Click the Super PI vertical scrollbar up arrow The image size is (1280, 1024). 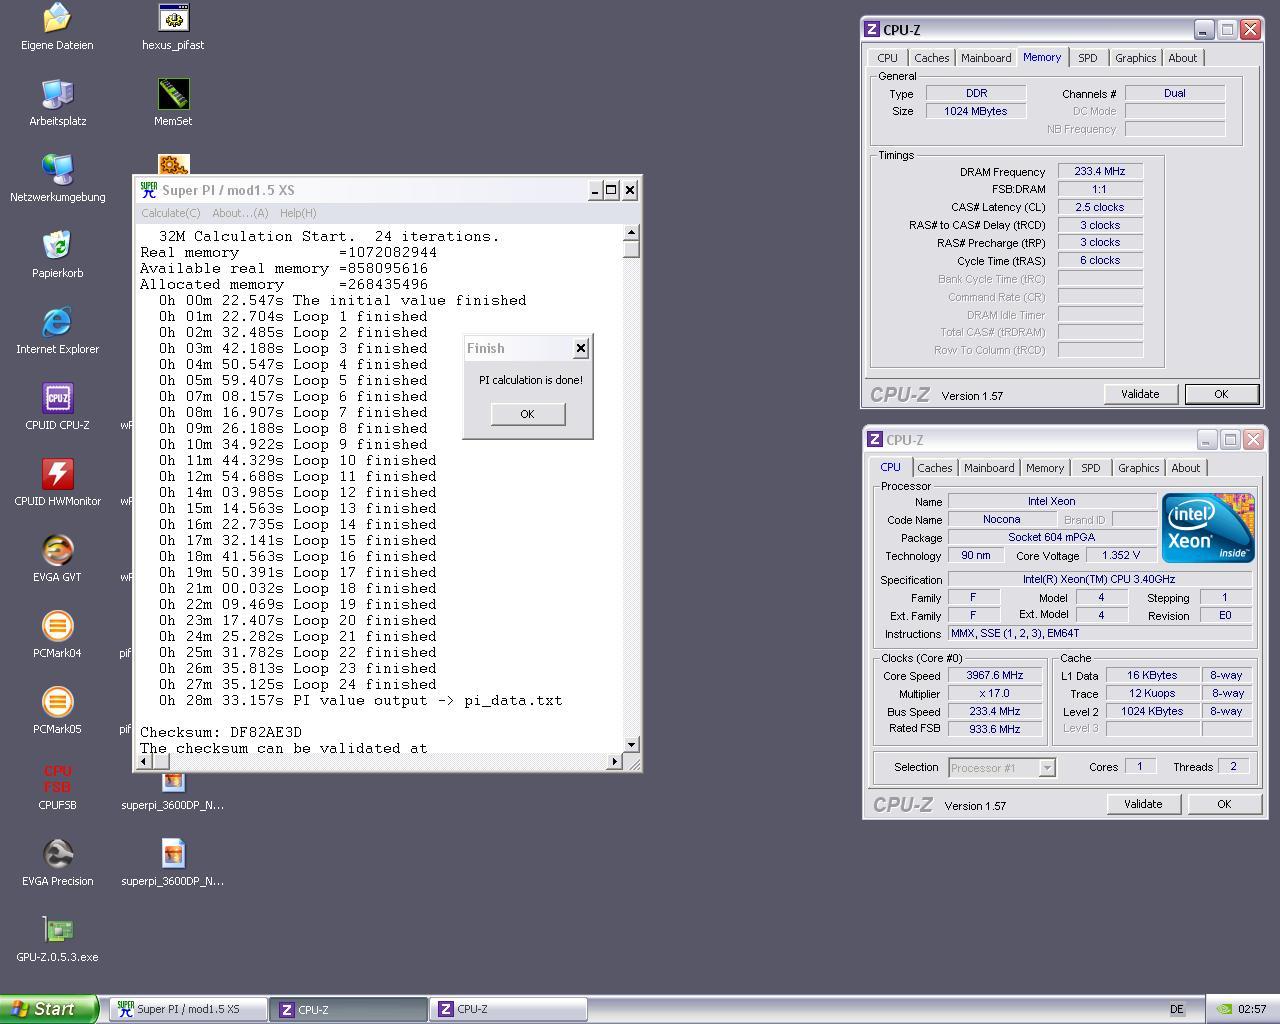click(631, 233)
